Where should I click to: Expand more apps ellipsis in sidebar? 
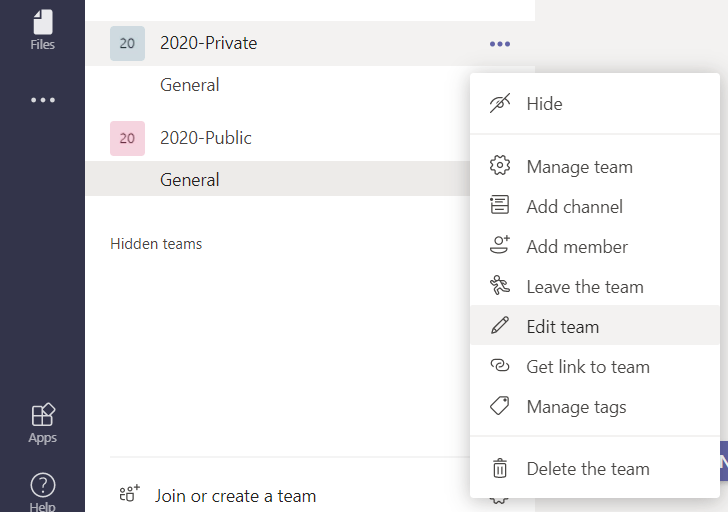(x=42, y=100)
